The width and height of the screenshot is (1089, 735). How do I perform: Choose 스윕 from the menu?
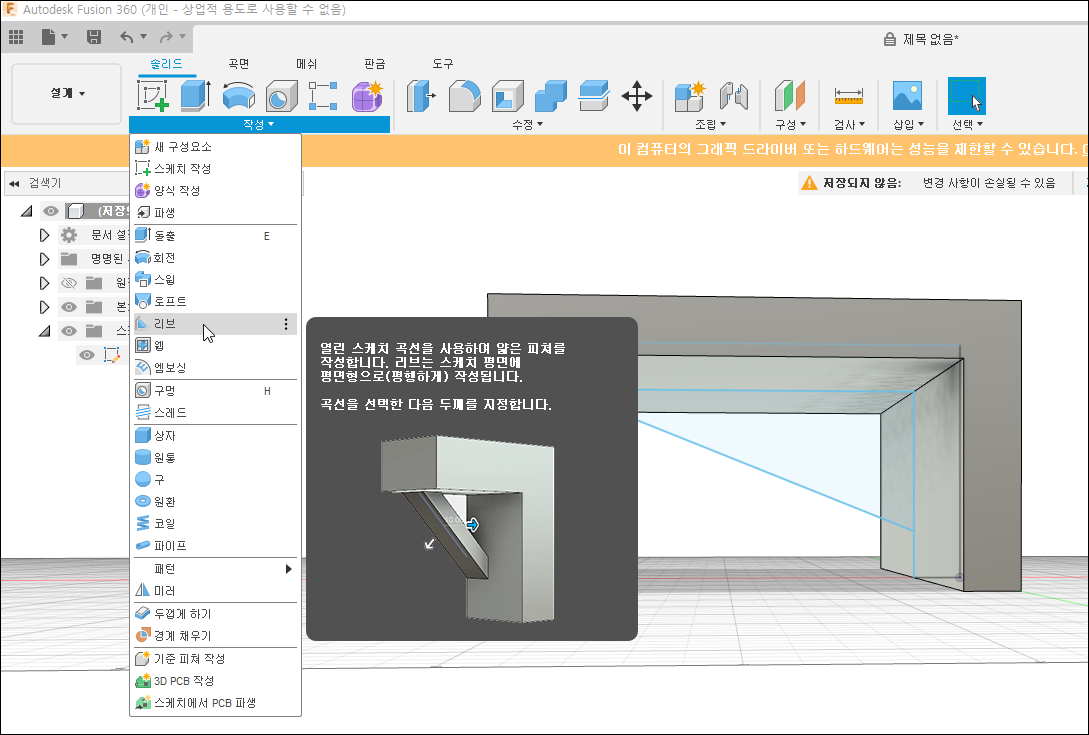pyautogui.click(x=215, y=280)
